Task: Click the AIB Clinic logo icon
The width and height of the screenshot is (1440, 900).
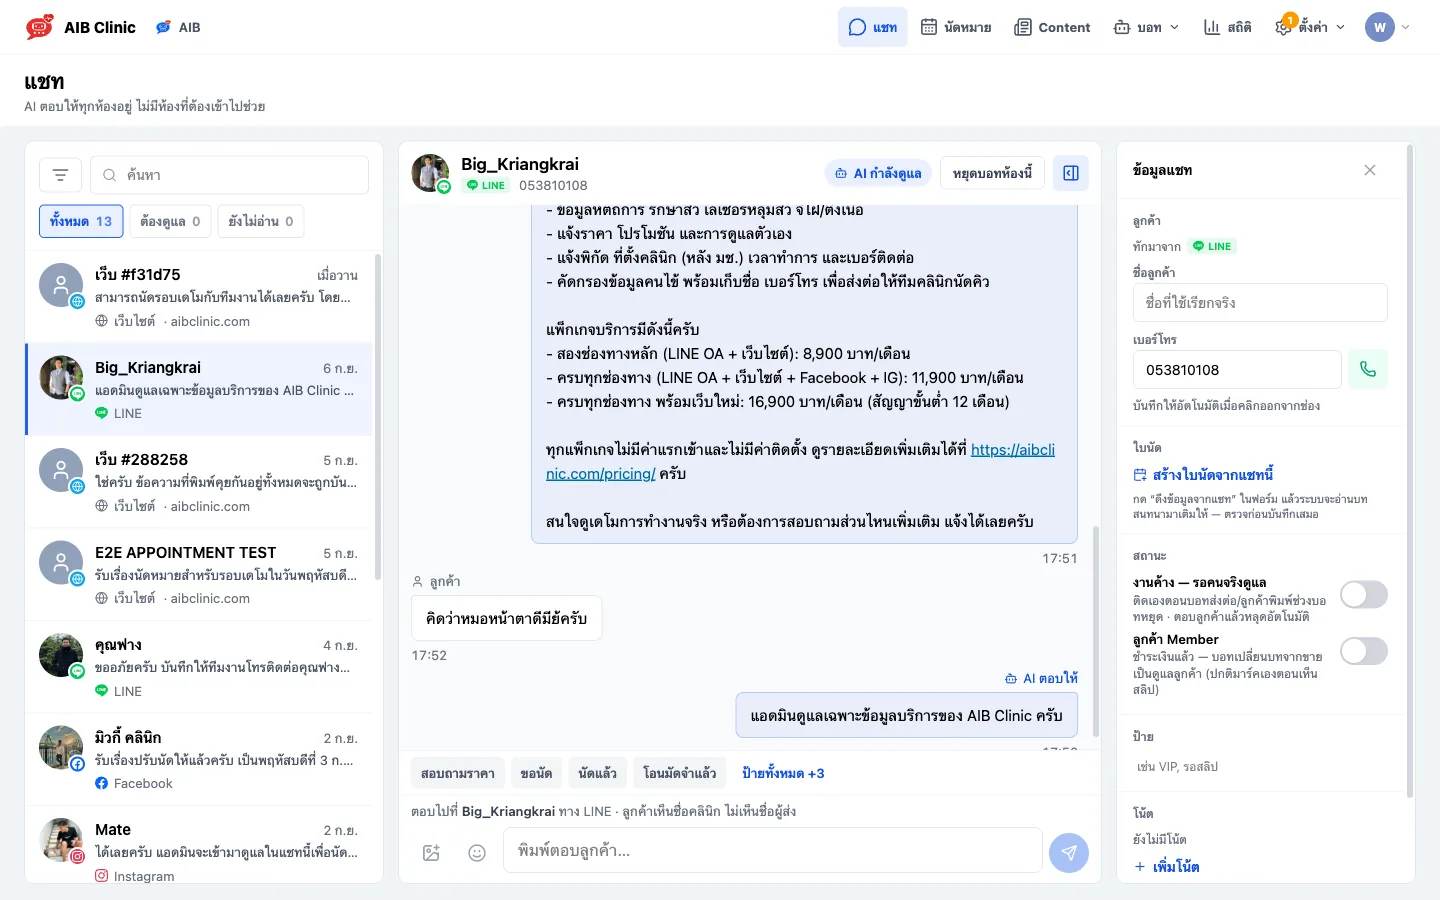Action: coord(39,27)
